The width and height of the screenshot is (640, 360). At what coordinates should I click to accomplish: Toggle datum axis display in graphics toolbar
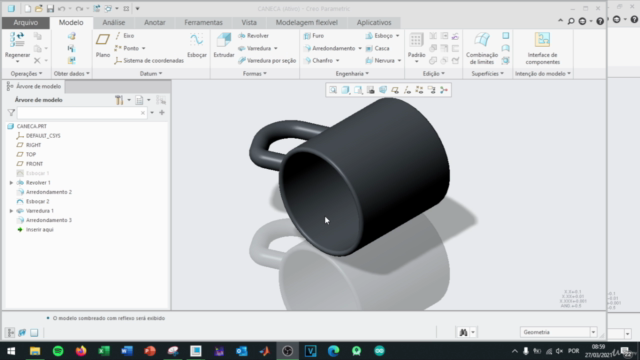407,90
